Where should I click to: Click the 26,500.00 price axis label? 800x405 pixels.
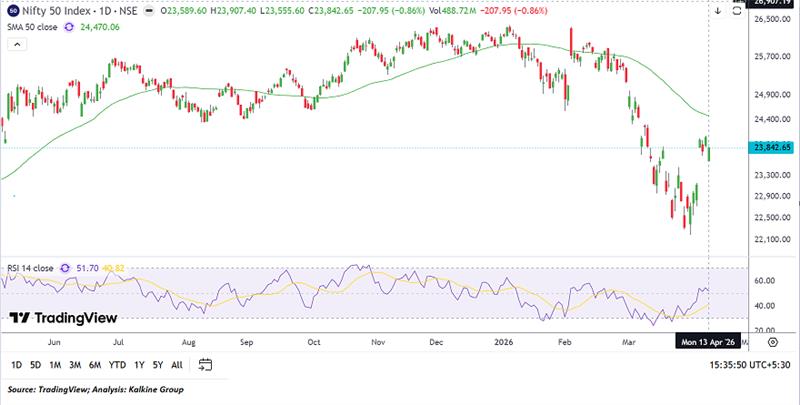pyautogui.click(x=772, y=19)
